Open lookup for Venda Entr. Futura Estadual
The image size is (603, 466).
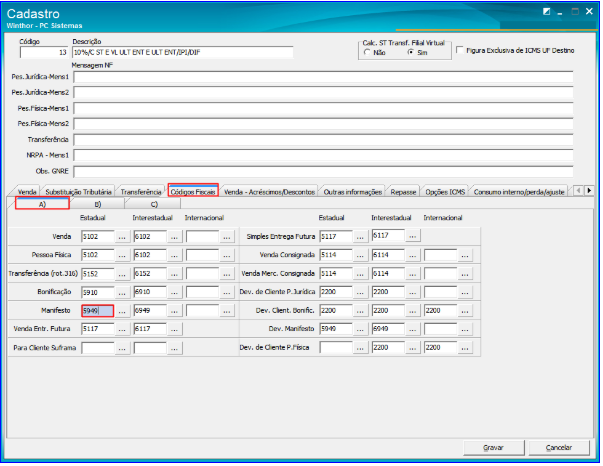pyautogui.click(x=122, y=329)
